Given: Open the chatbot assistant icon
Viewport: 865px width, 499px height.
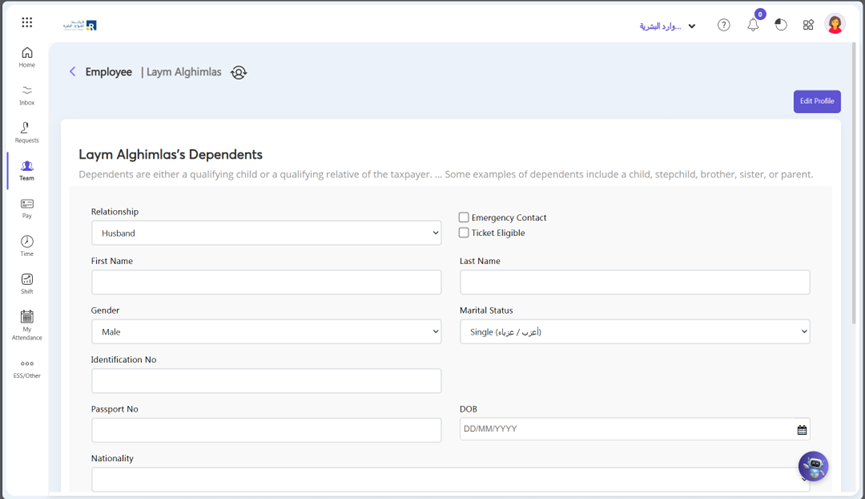Looking at the screenshot, I should coord(813,466).
